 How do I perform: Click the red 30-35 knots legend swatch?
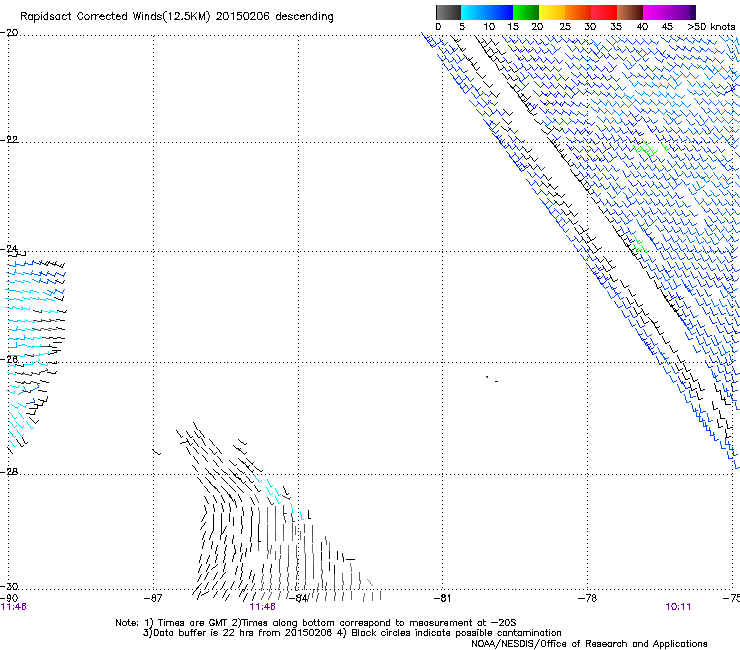click(x=604, y=12)
